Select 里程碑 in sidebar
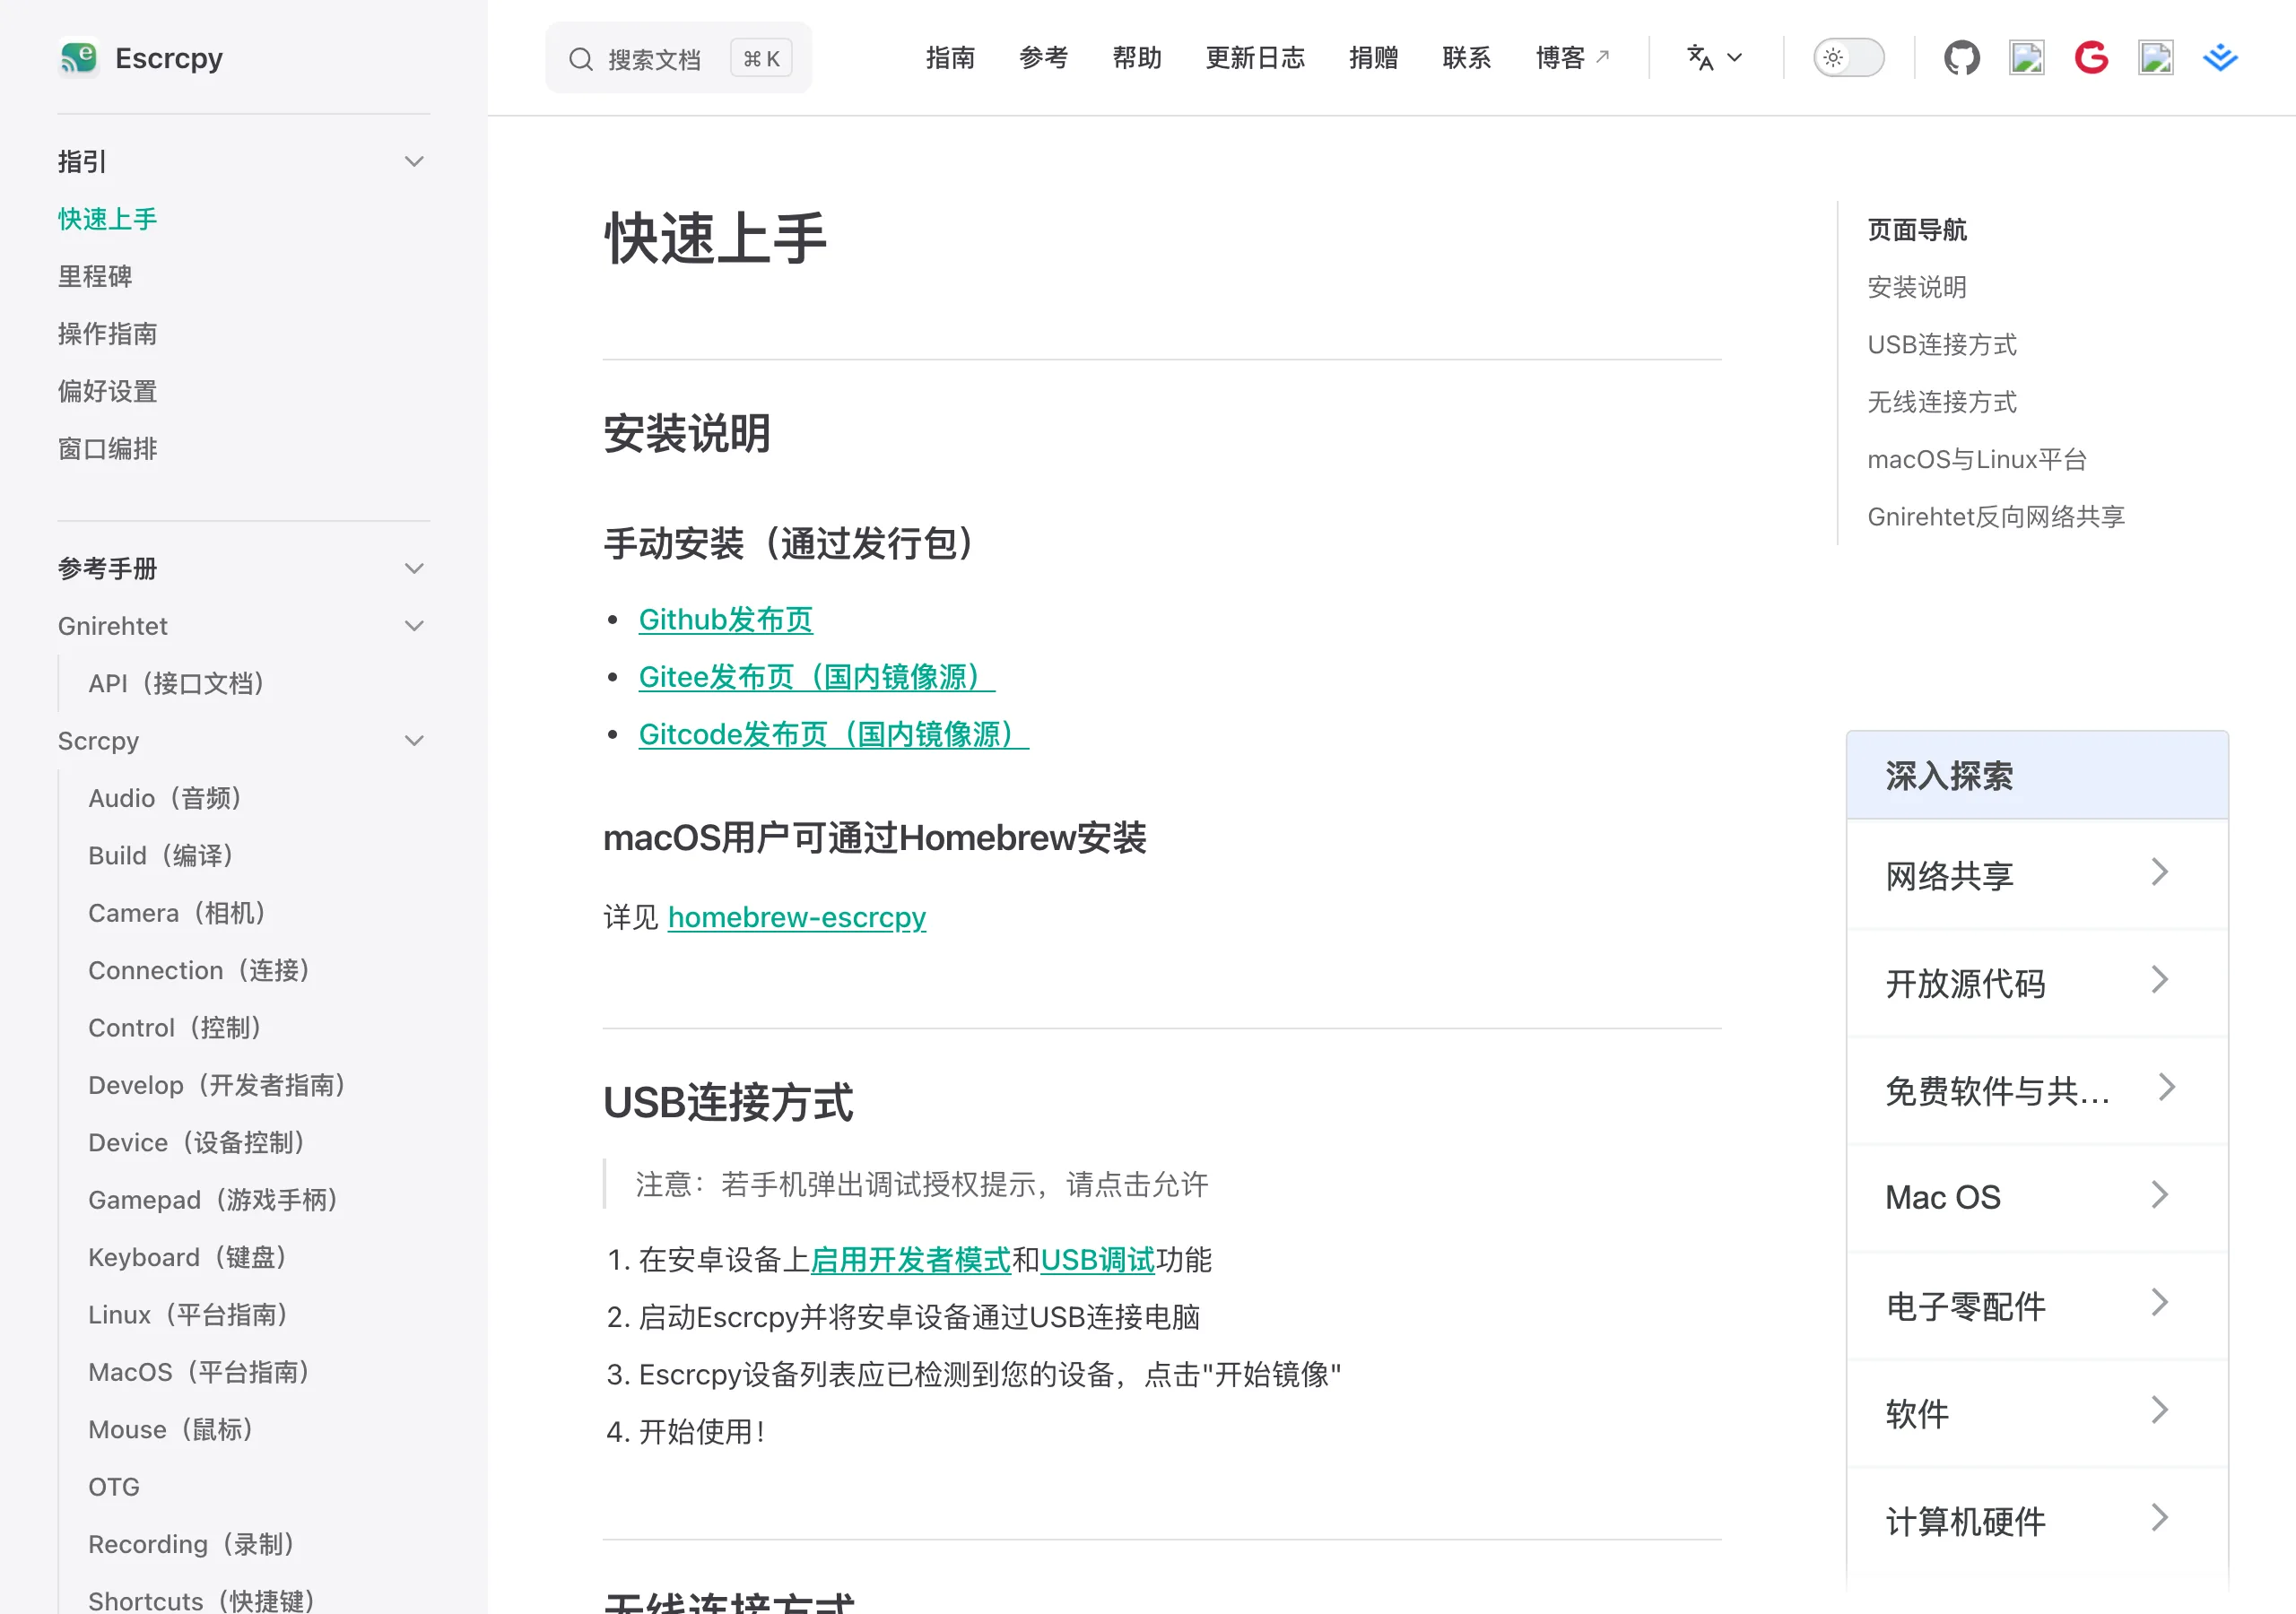The image size is (2296, 1614). 95,276
